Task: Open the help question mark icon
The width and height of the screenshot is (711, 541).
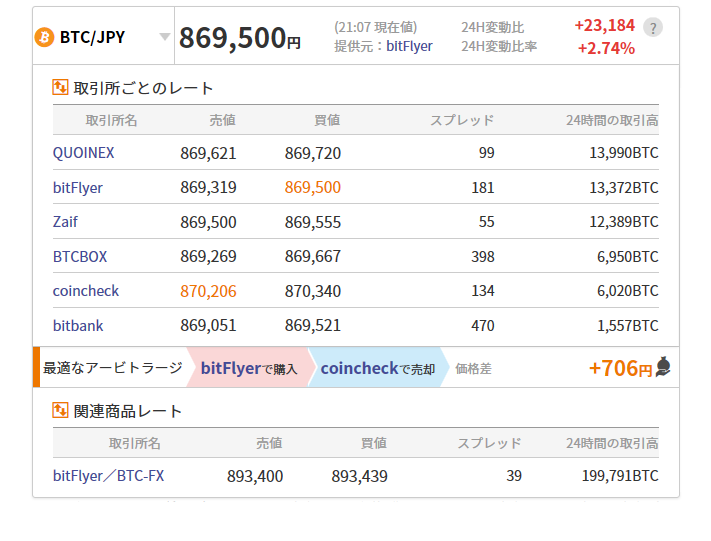Action: [653, 28]
